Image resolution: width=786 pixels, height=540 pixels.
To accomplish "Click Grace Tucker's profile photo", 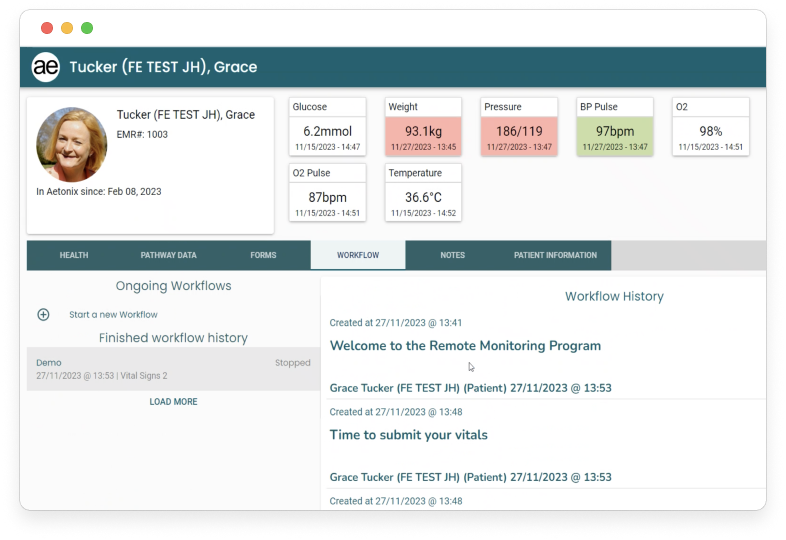I will [72, 144].
